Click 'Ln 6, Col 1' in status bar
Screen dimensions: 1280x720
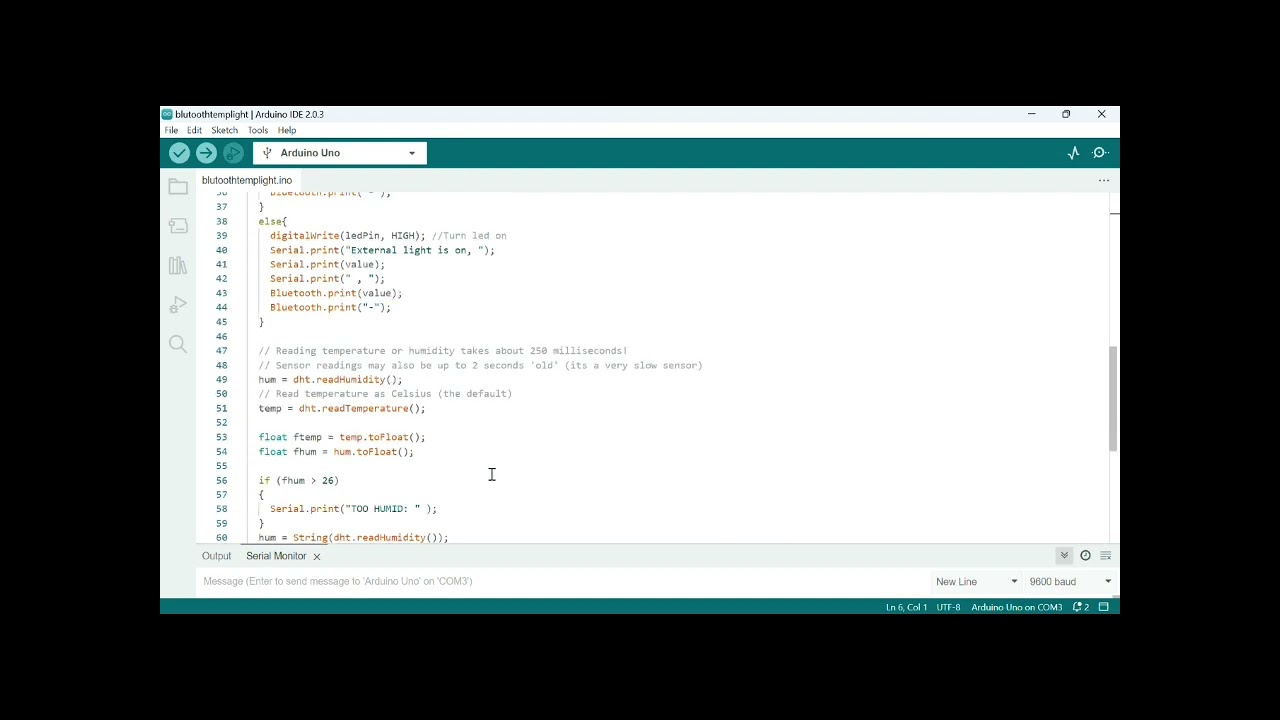pos(906,607)
